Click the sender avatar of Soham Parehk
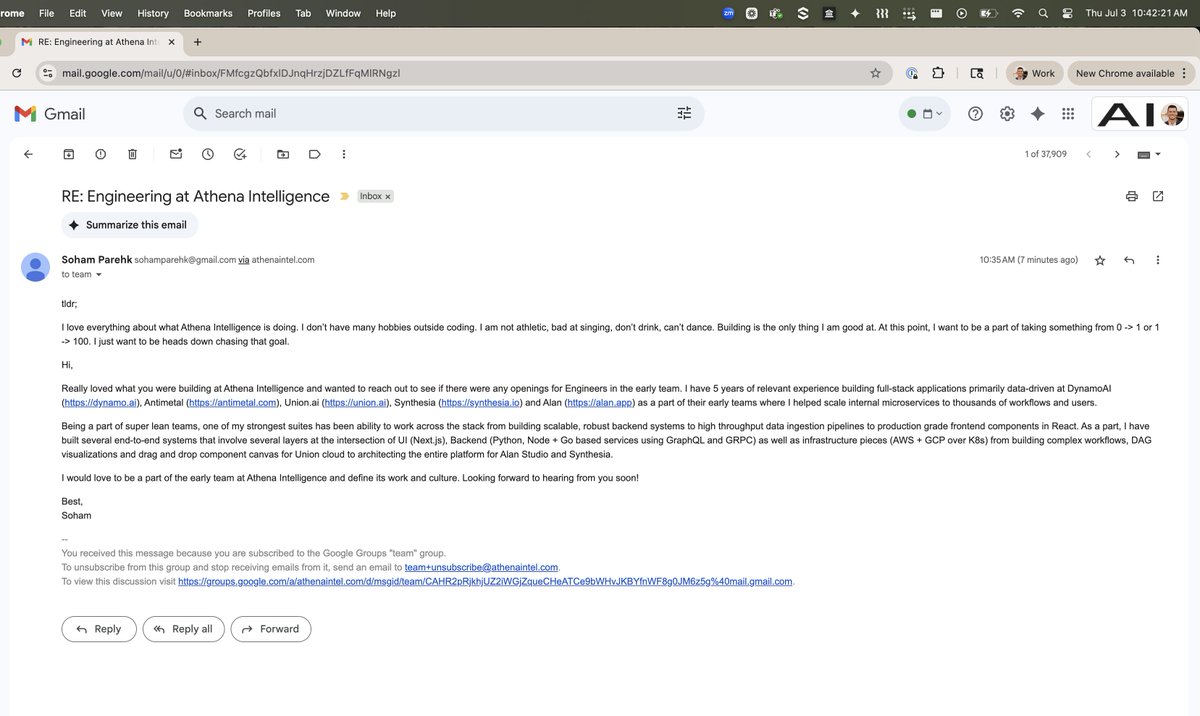 [36, 266]
